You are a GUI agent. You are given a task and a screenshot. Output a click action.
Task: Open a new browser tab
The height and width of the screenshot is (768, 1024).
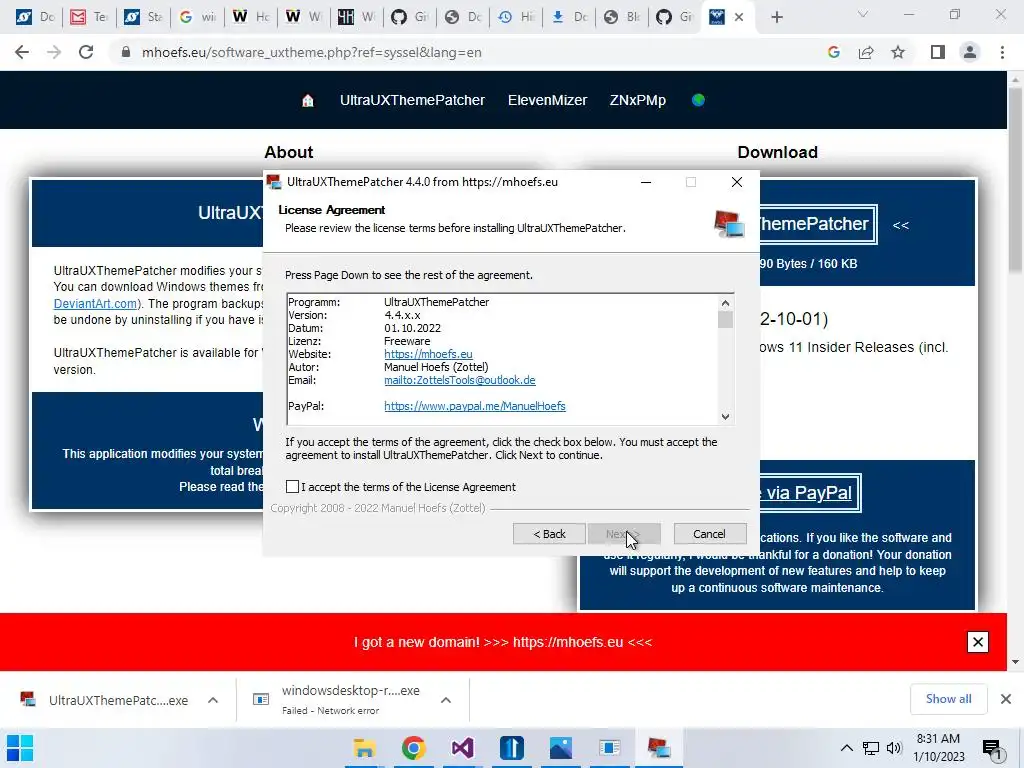776,17
